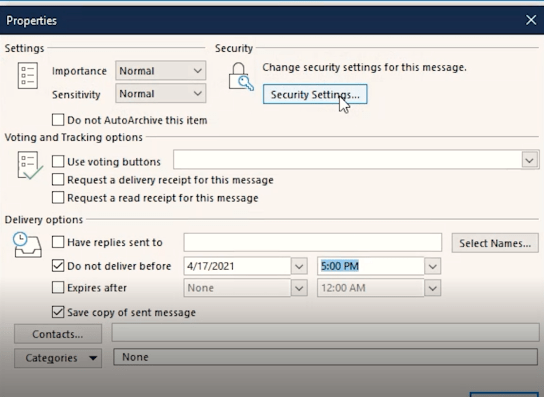The image size is (544, 397).
Task: Open the Categories dropdown button
Action: pyautogui.click(x=58, y=358)
